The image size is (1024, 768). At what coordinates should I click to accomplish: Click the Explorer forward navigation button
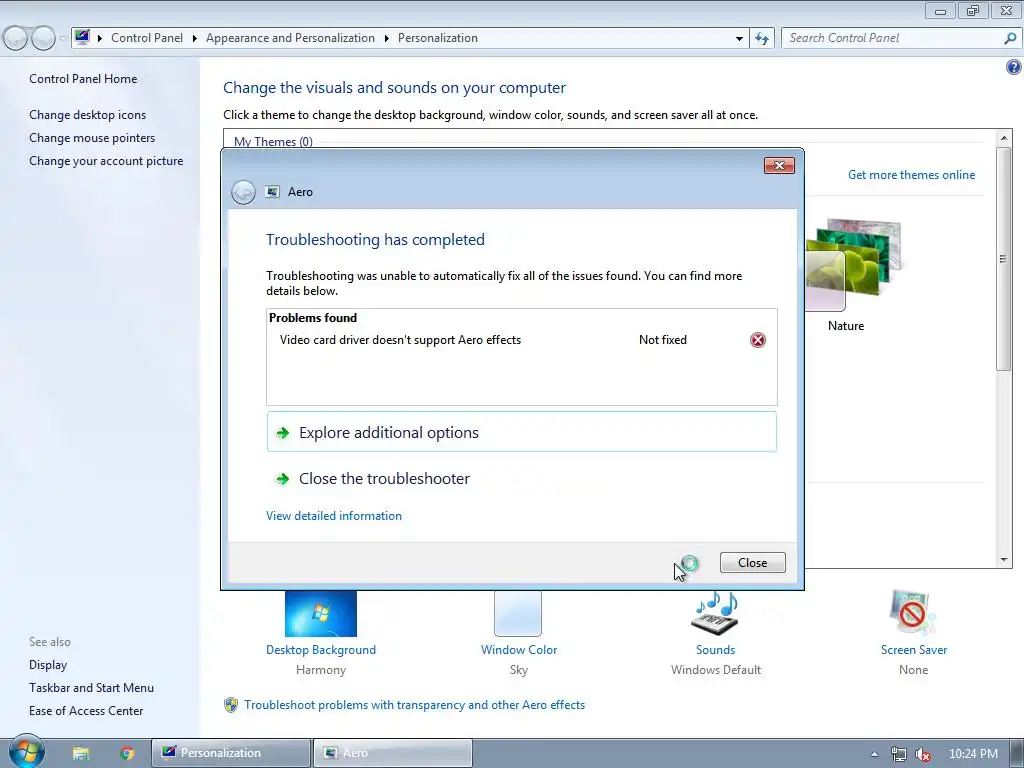click(x=43, y=39)
